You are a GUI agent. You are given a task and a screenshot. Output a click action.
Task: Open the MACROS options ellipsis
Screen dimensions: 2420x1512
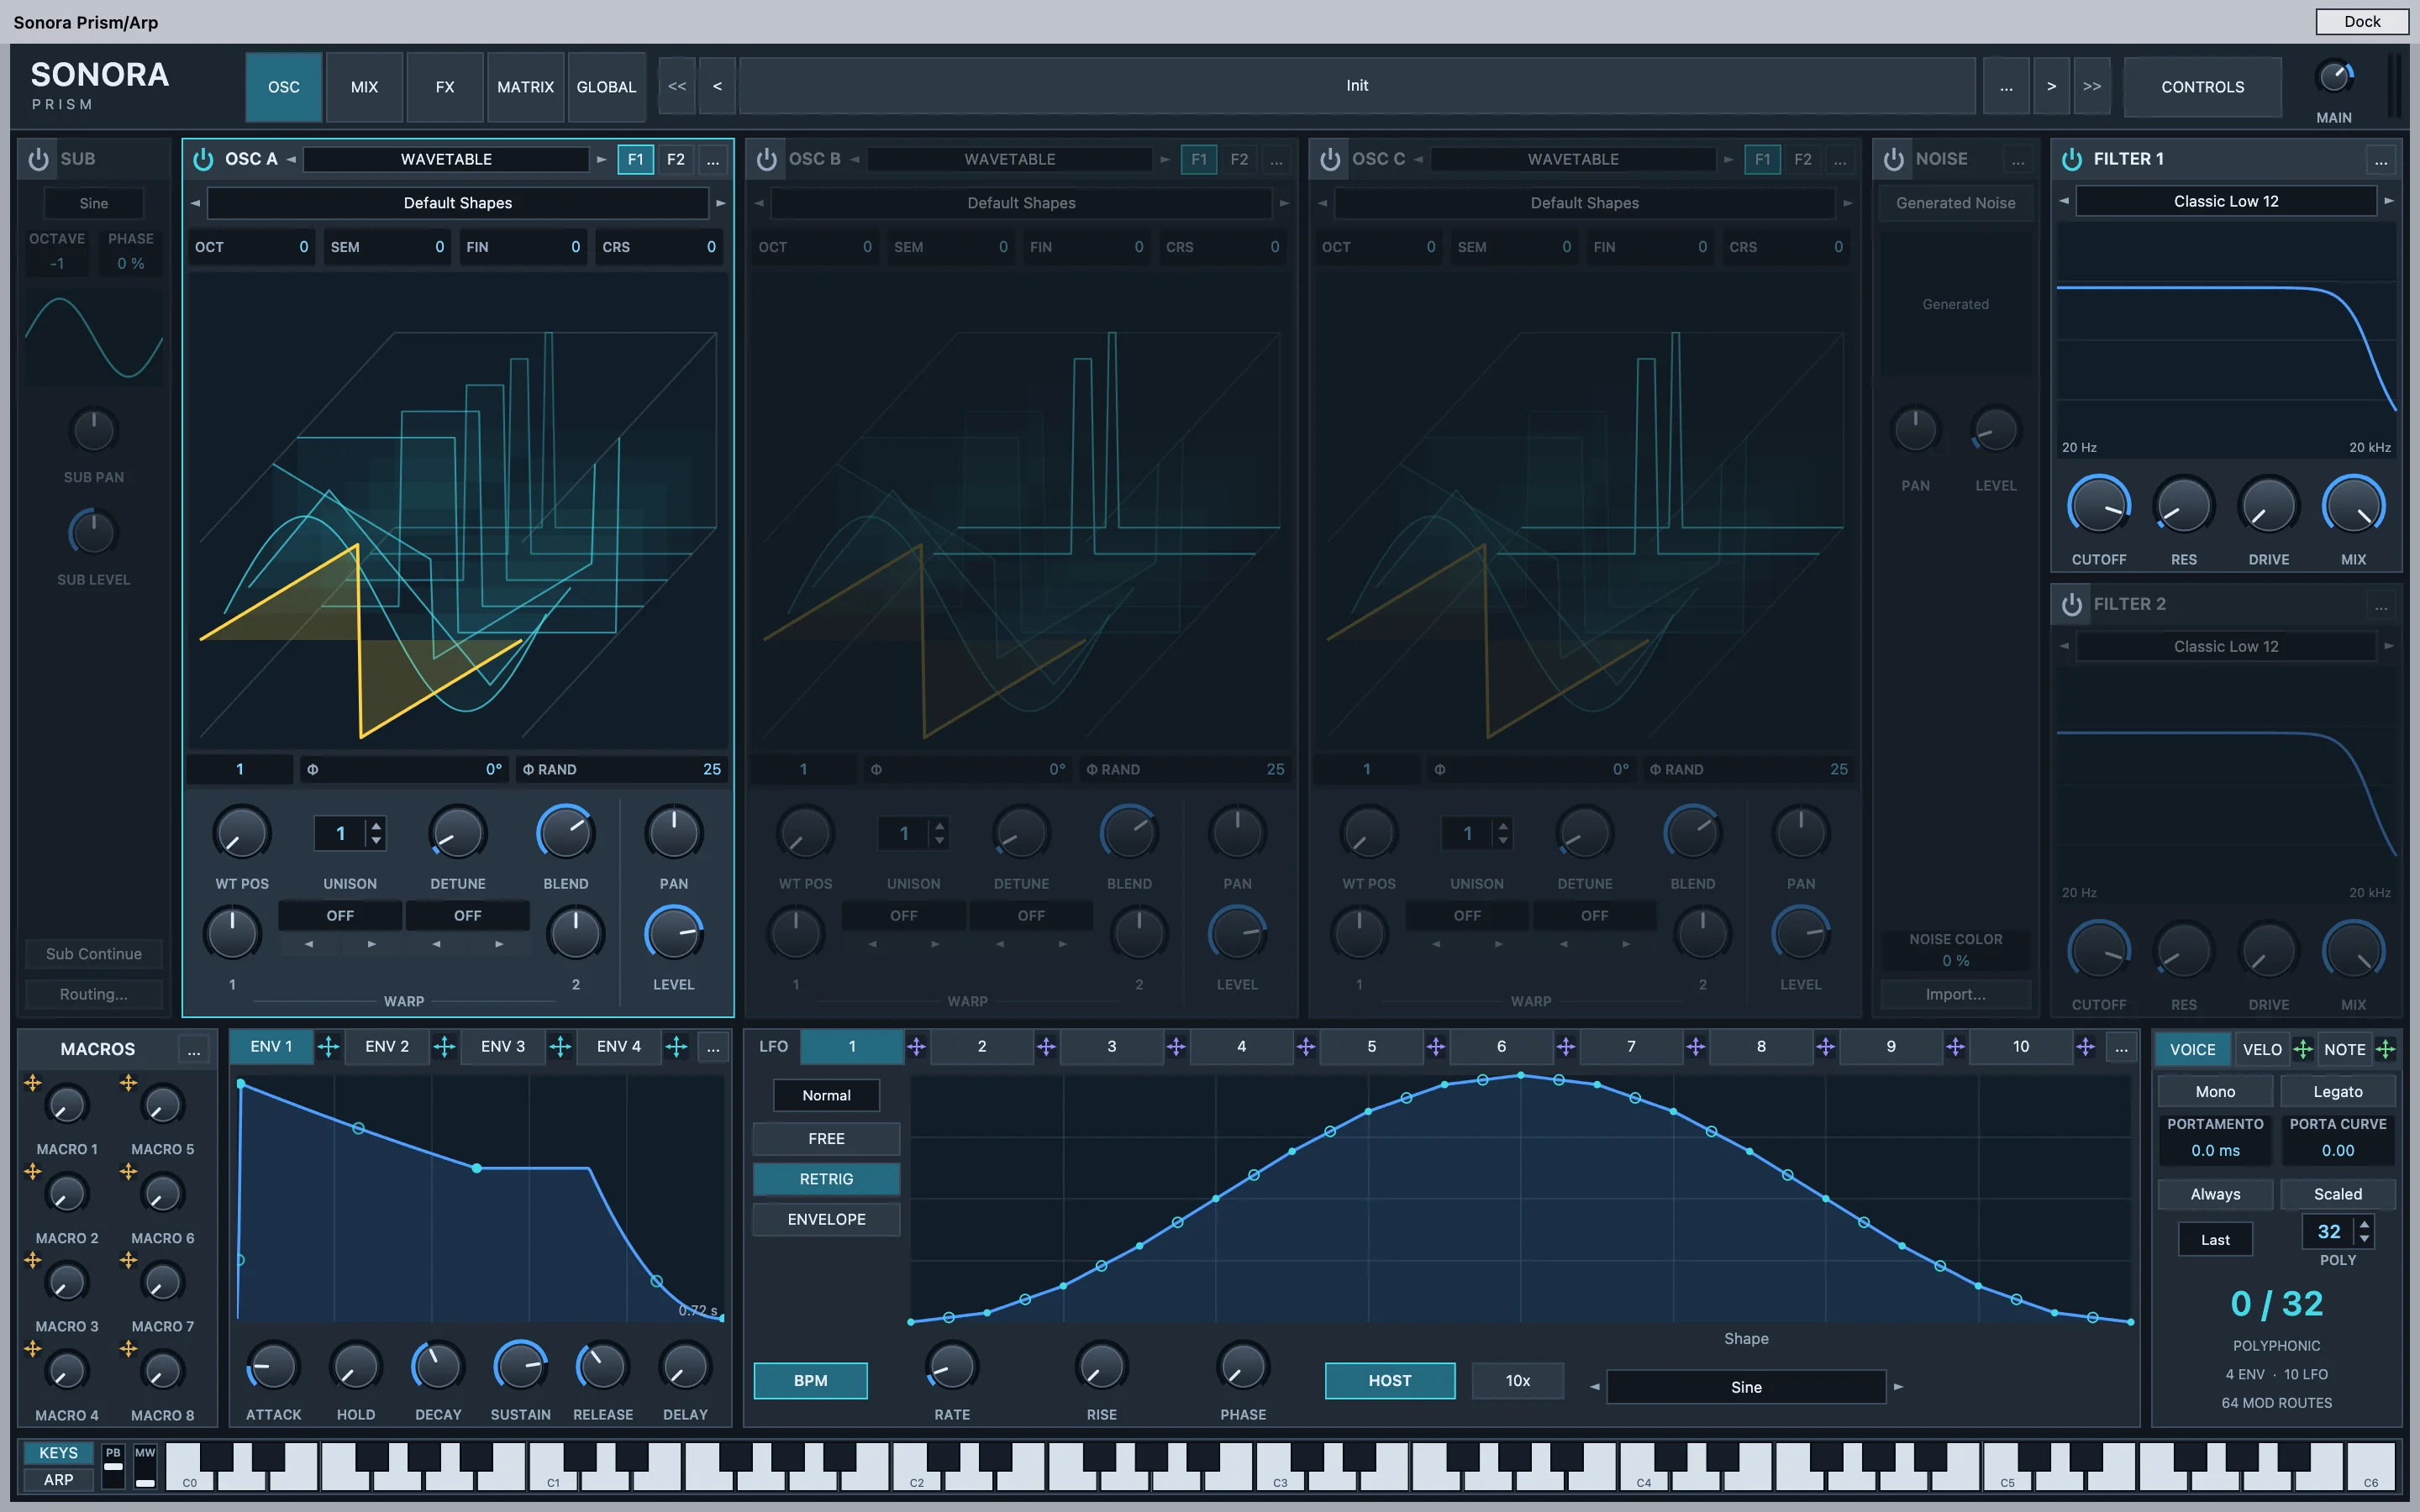(x=194, y=1050)
